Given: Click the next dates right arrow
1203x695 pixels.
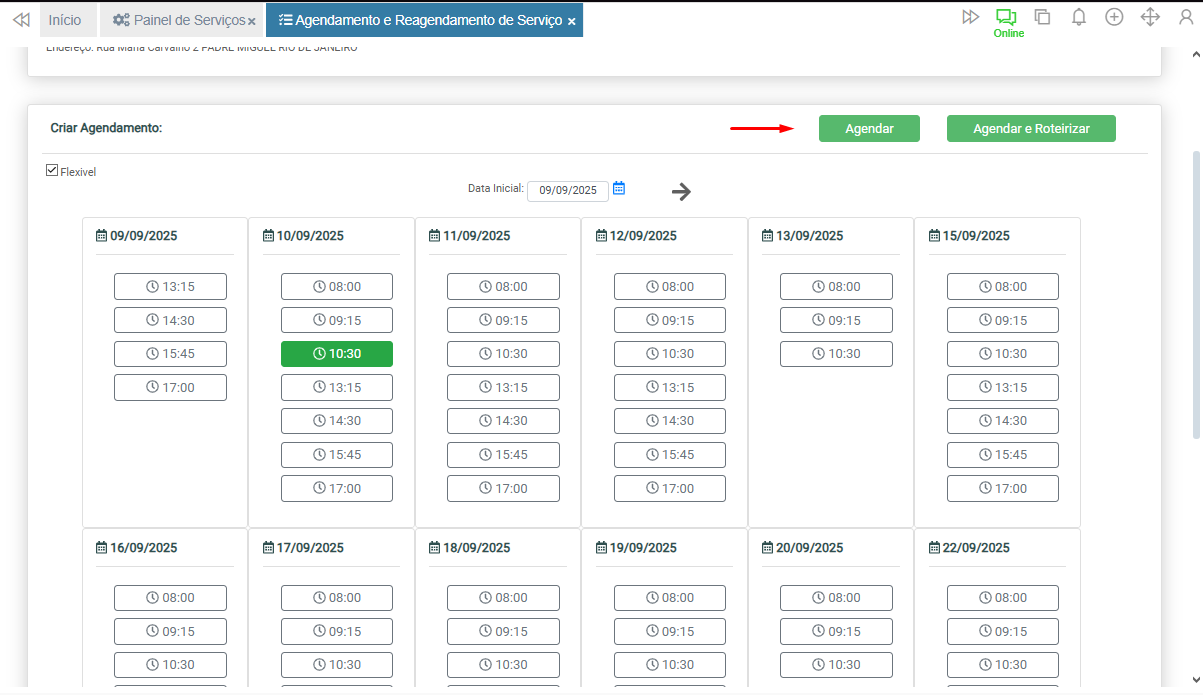Looking at the screenshot, I should pyautogui.click(x=681, y=192).
